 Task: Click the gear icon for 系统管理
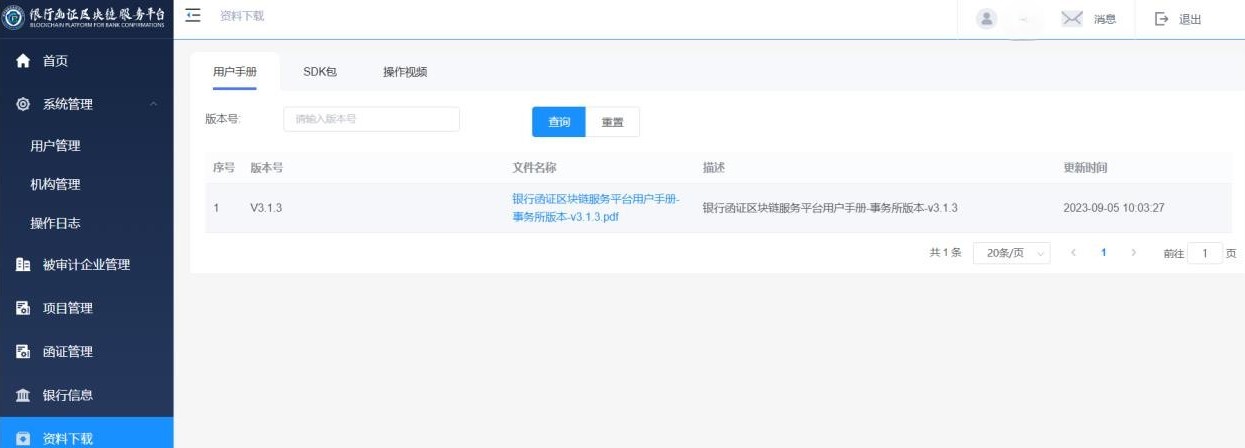point(23,104)
